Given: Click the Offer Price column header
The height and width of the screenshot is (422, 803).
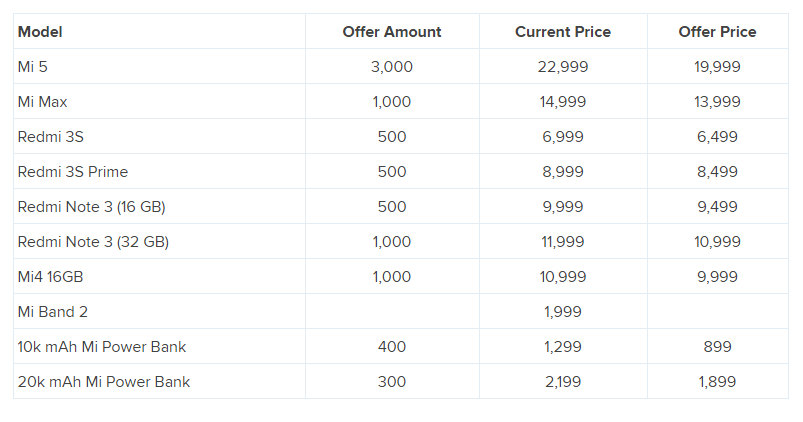Looking at the screenshot, I should click(717, 32).
